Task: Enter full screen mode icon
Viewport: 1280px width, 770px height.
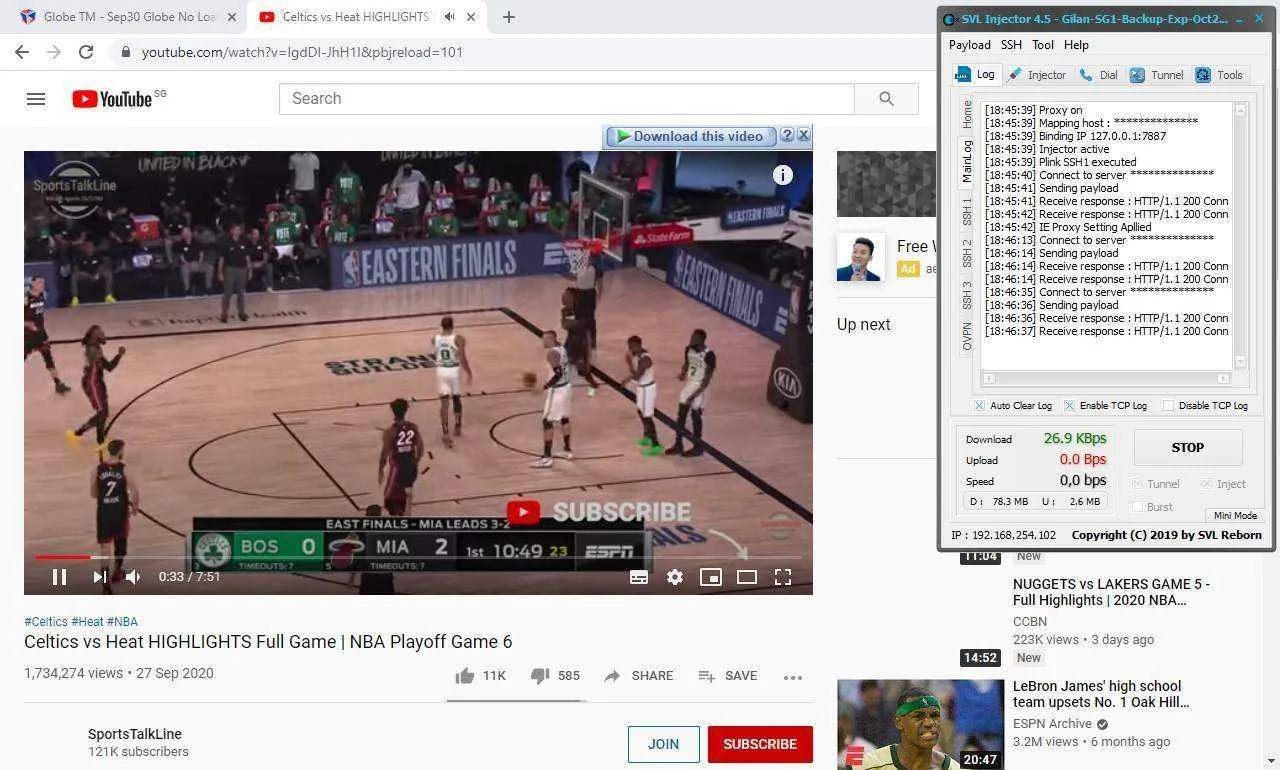Action: (783, 577)
